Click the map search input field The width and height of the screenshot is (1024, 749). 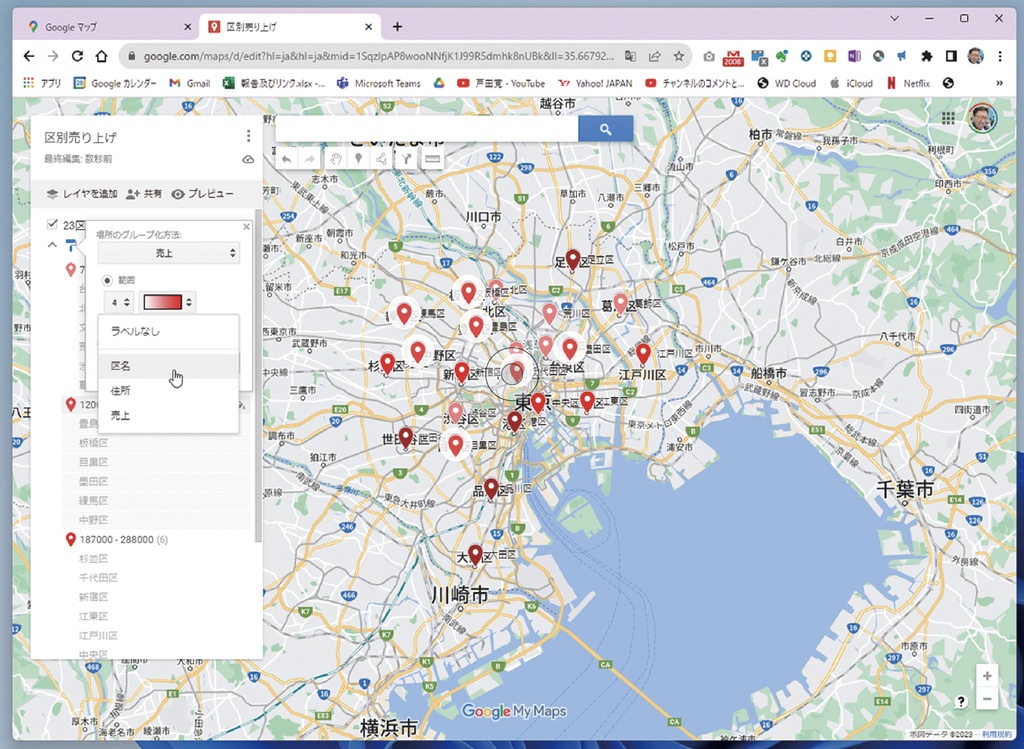pos(427,129)
